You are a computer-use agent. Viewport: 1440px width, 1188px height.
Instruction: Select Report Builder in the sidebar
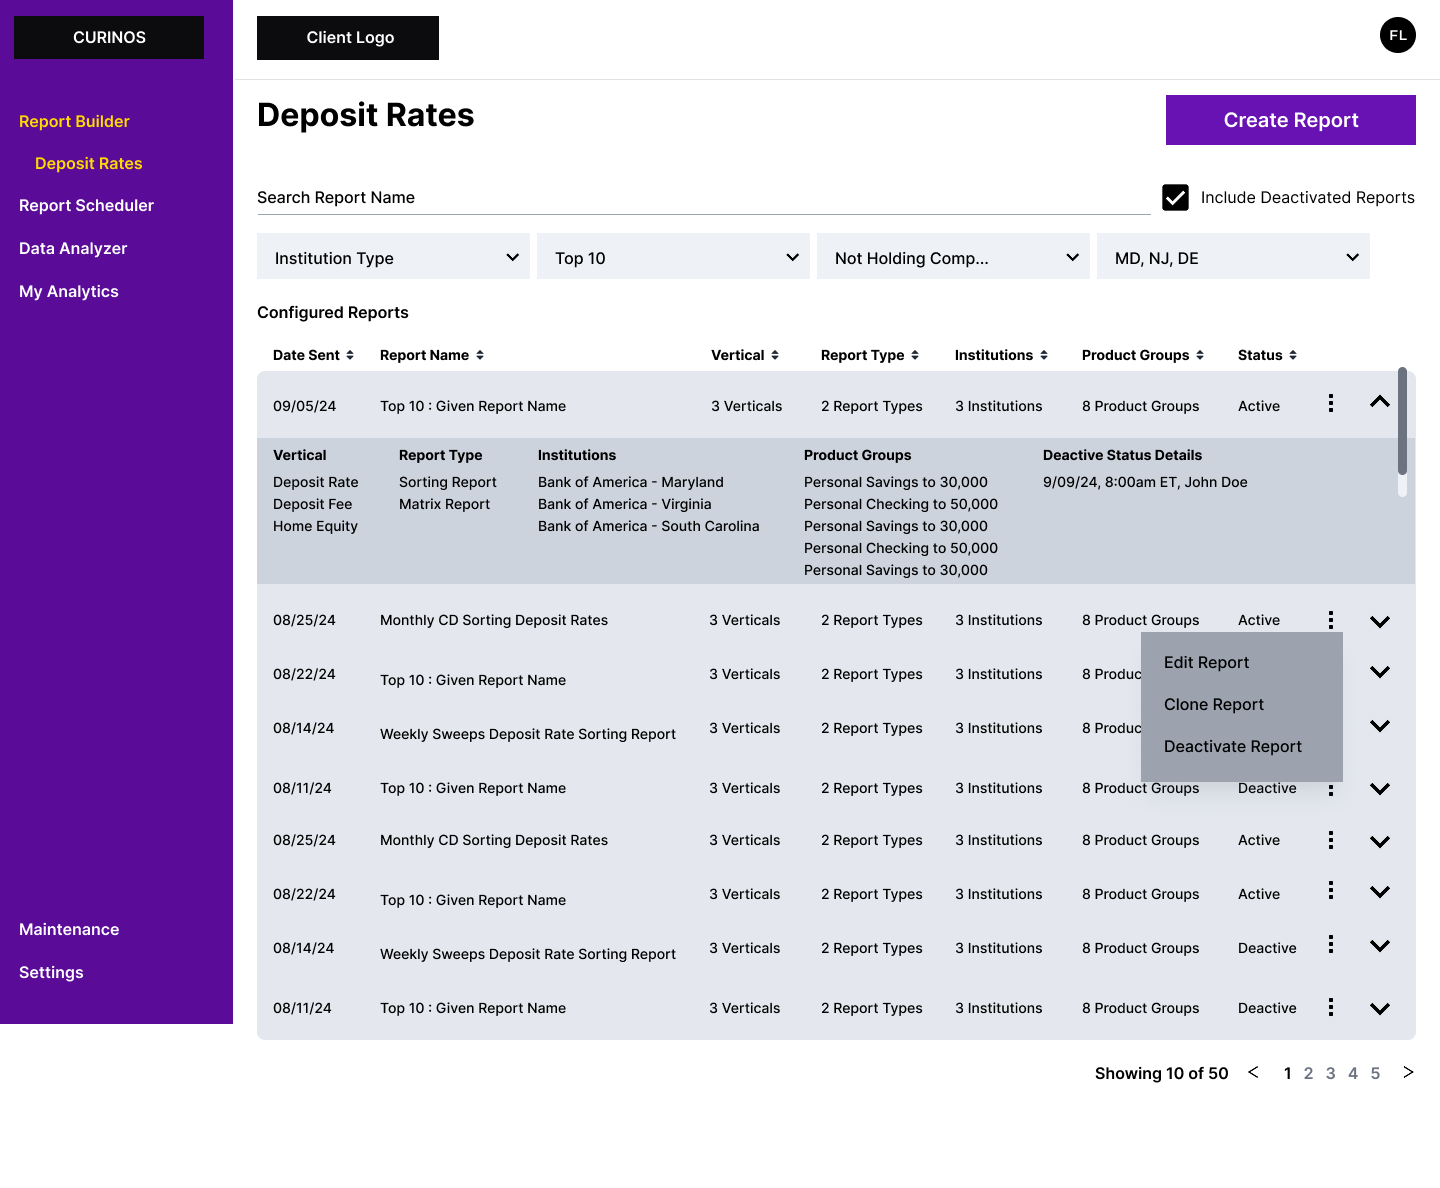coord(74,121)
